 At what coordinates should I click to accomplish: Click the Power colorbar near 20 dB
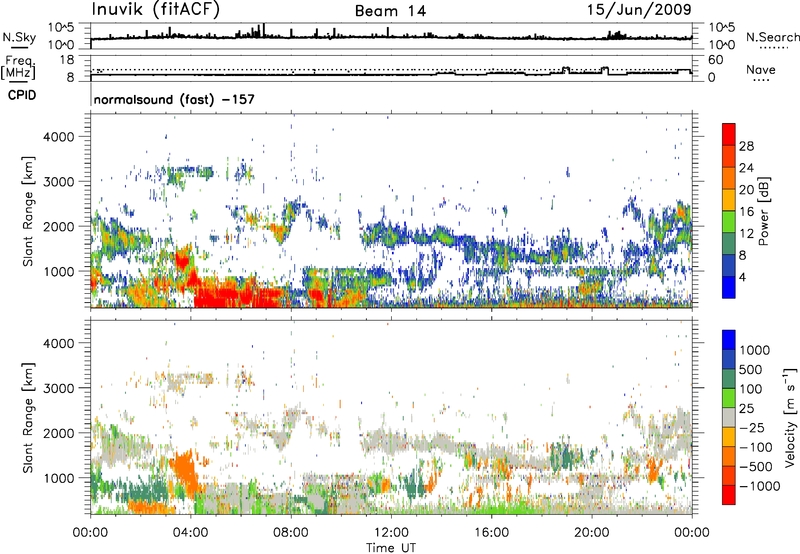pos(729,190)
